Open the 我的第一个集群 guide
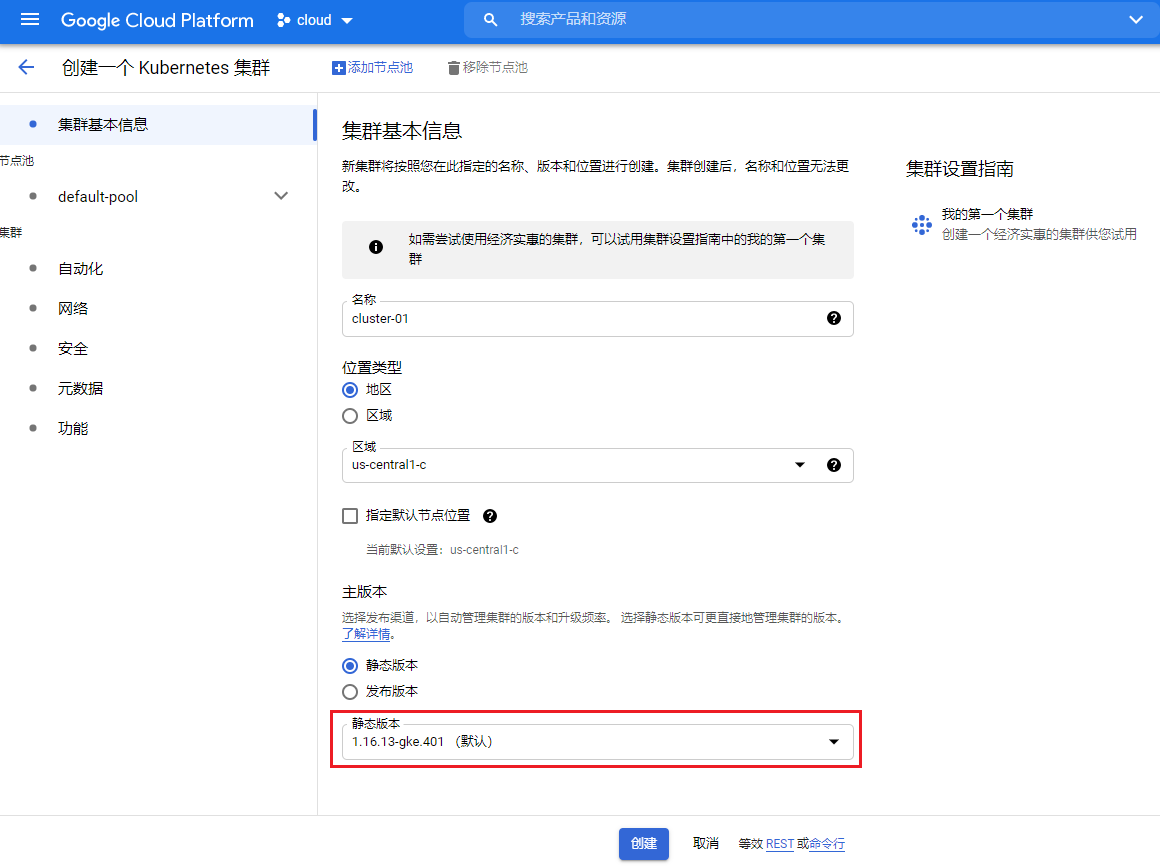 [1025, 224]
